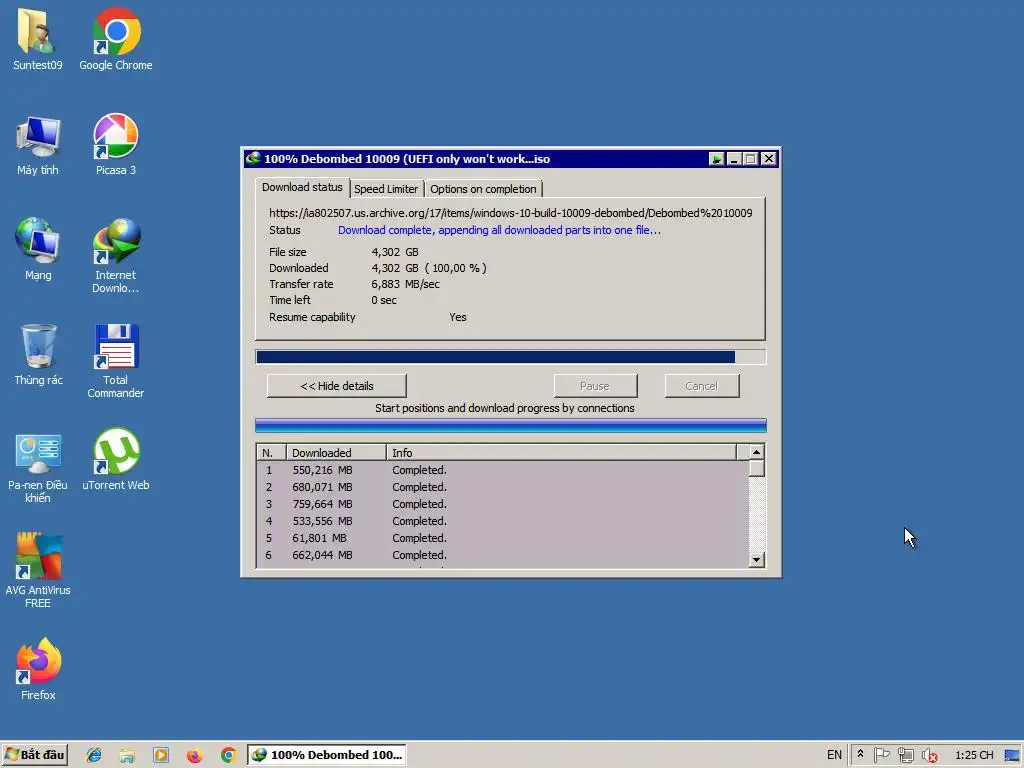Select connection row with 61,801 MB

(x=502, y=538)
